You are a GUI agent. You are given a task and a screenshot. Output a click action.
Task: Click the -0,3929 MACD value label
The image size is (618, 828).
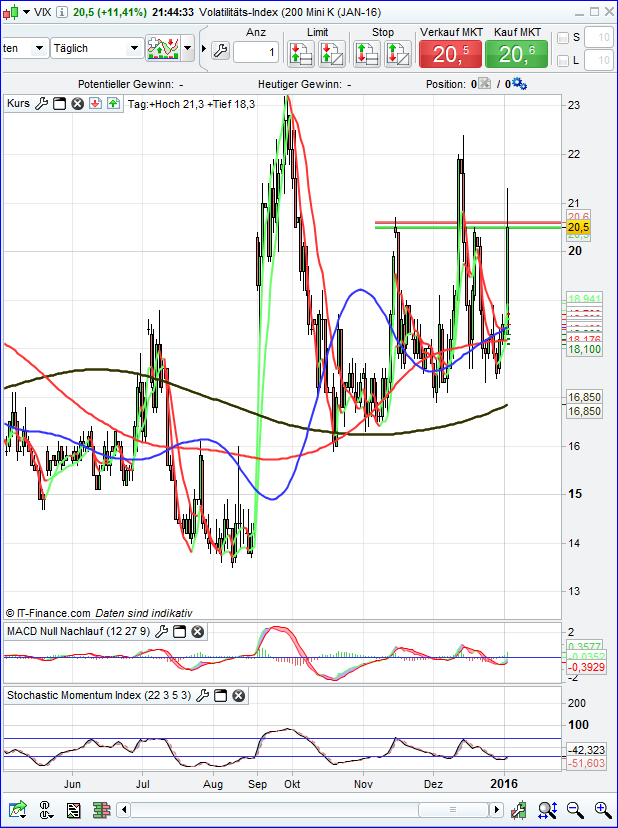585,667
